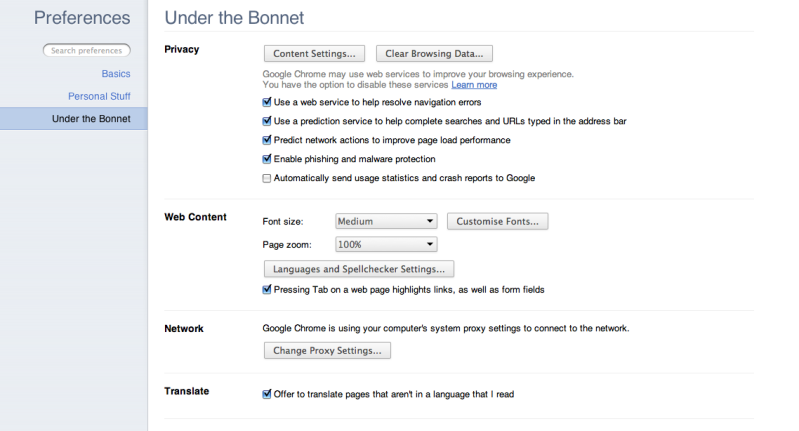799x431 pixels.
Task: Untick the resolve navigation errors checkbox
Action: point(267,102)
